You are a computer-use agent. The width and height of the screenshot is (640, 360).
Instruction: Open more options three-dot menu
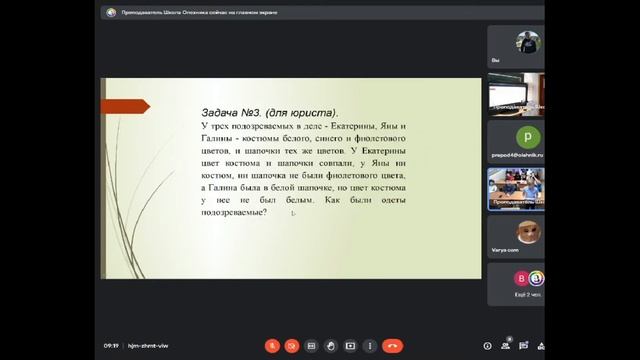point(370,346)
